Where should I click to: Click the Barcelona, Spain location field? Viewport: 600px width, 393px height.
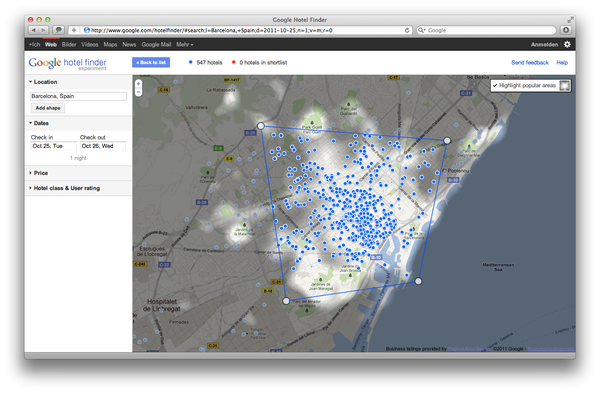(x=78, y=96)
